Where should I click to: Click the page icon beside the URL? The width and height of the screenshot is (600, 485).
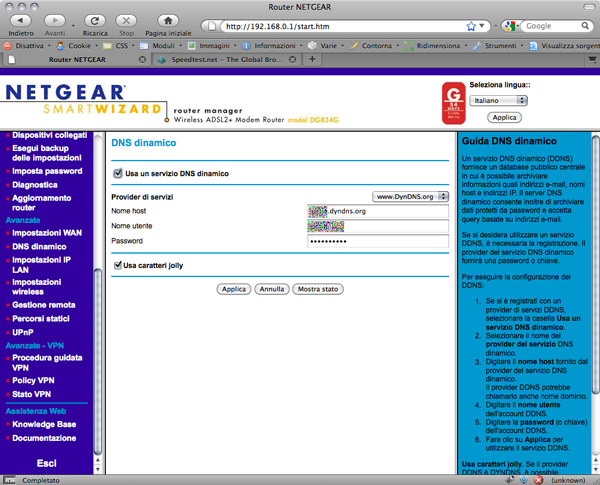coord(211,26)
